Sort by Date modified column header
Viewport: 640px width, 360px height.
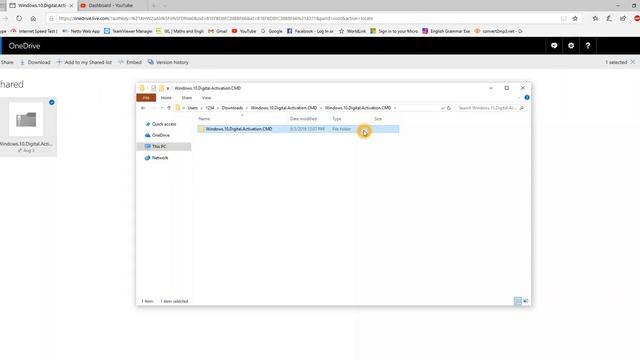(303, 119)
